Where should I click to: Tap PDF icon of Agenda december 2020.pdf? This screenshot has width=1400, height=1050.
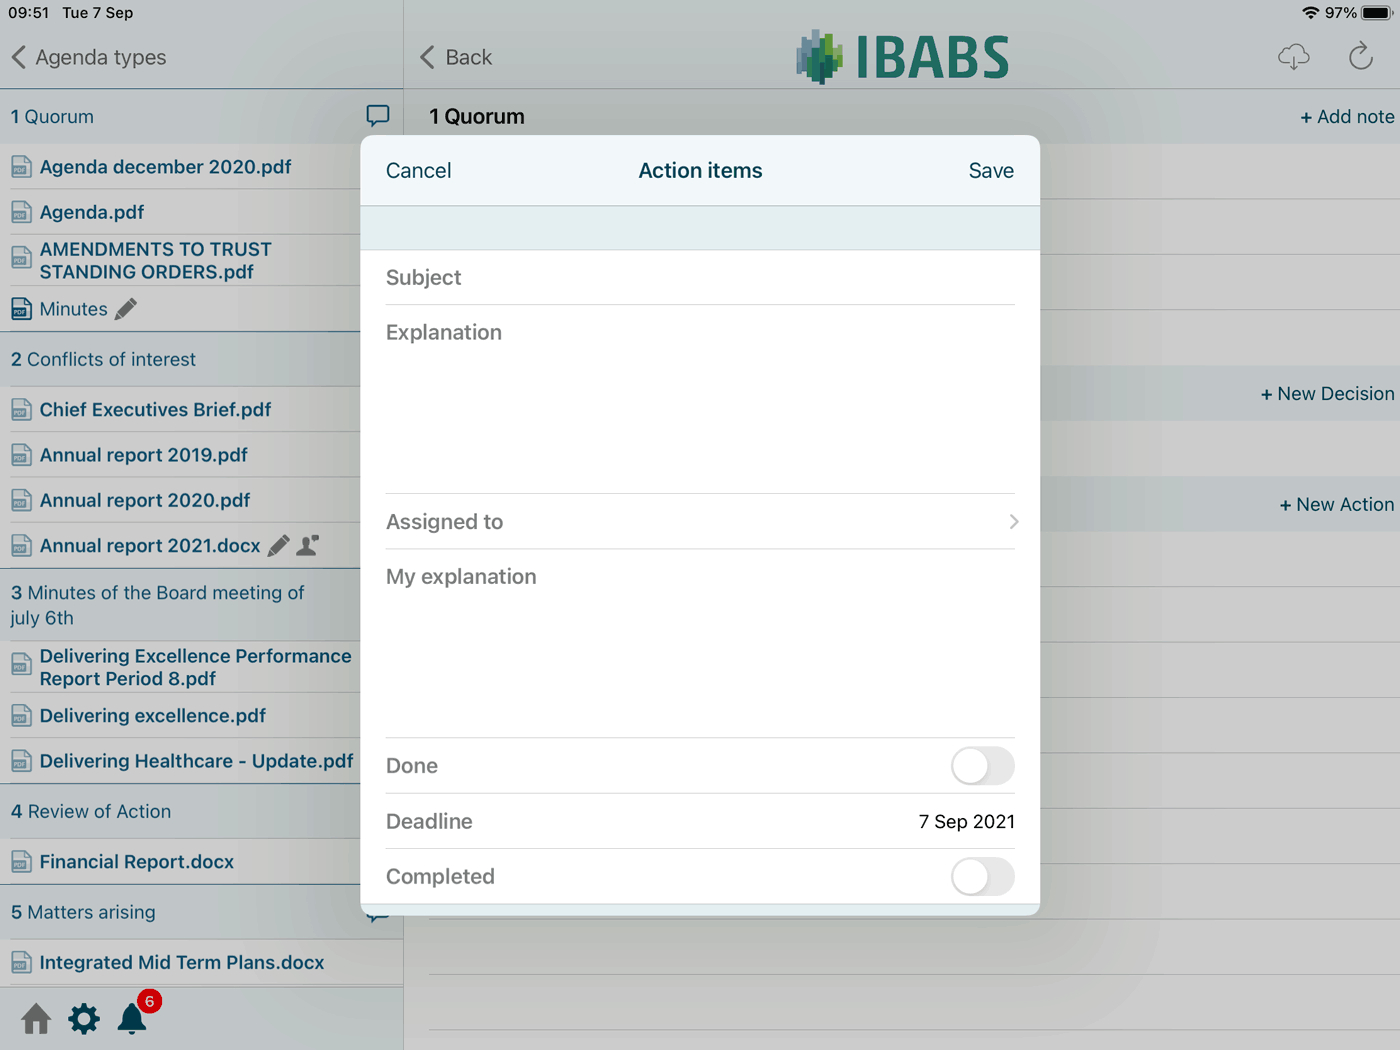point(21,167)
